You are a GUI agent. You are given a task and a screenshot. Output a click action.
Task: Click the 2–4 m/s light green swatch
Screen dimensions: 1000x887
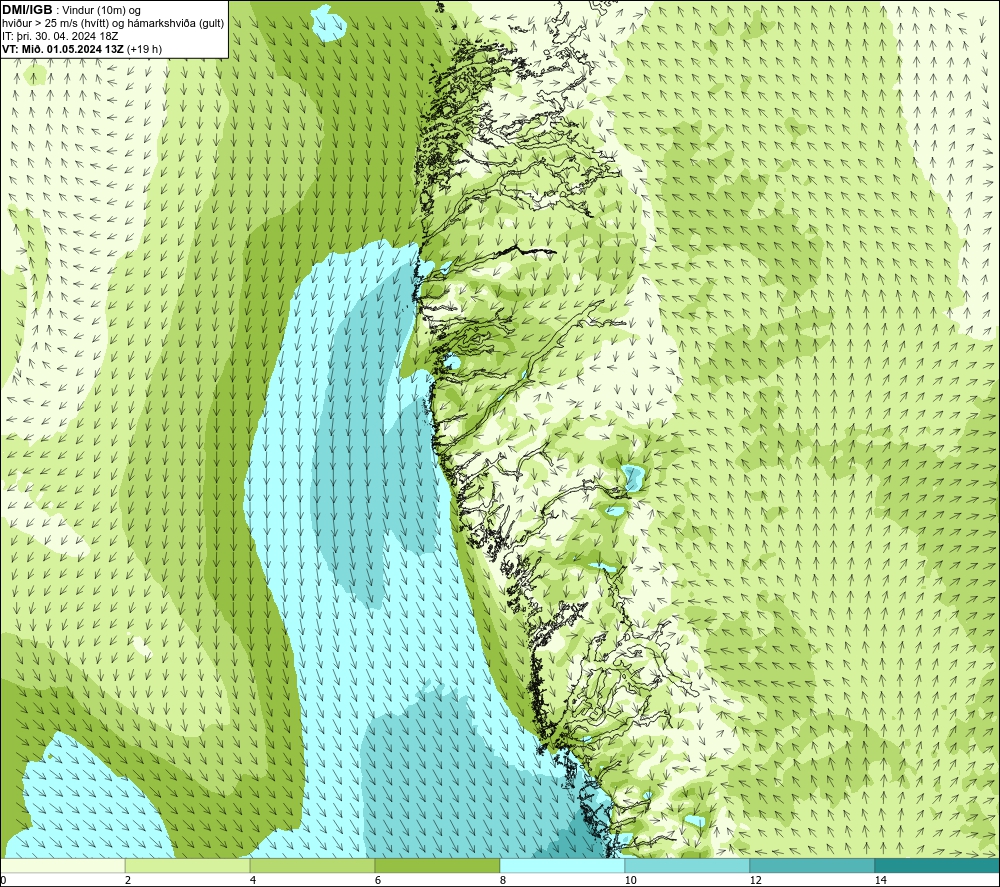point(188,865)
